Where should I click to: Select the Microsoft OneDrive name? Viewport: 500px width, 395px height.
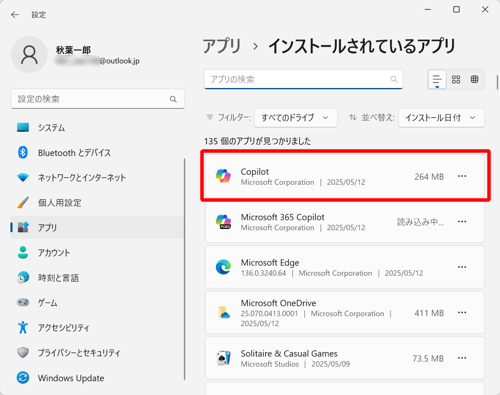[x=278, y=303]
